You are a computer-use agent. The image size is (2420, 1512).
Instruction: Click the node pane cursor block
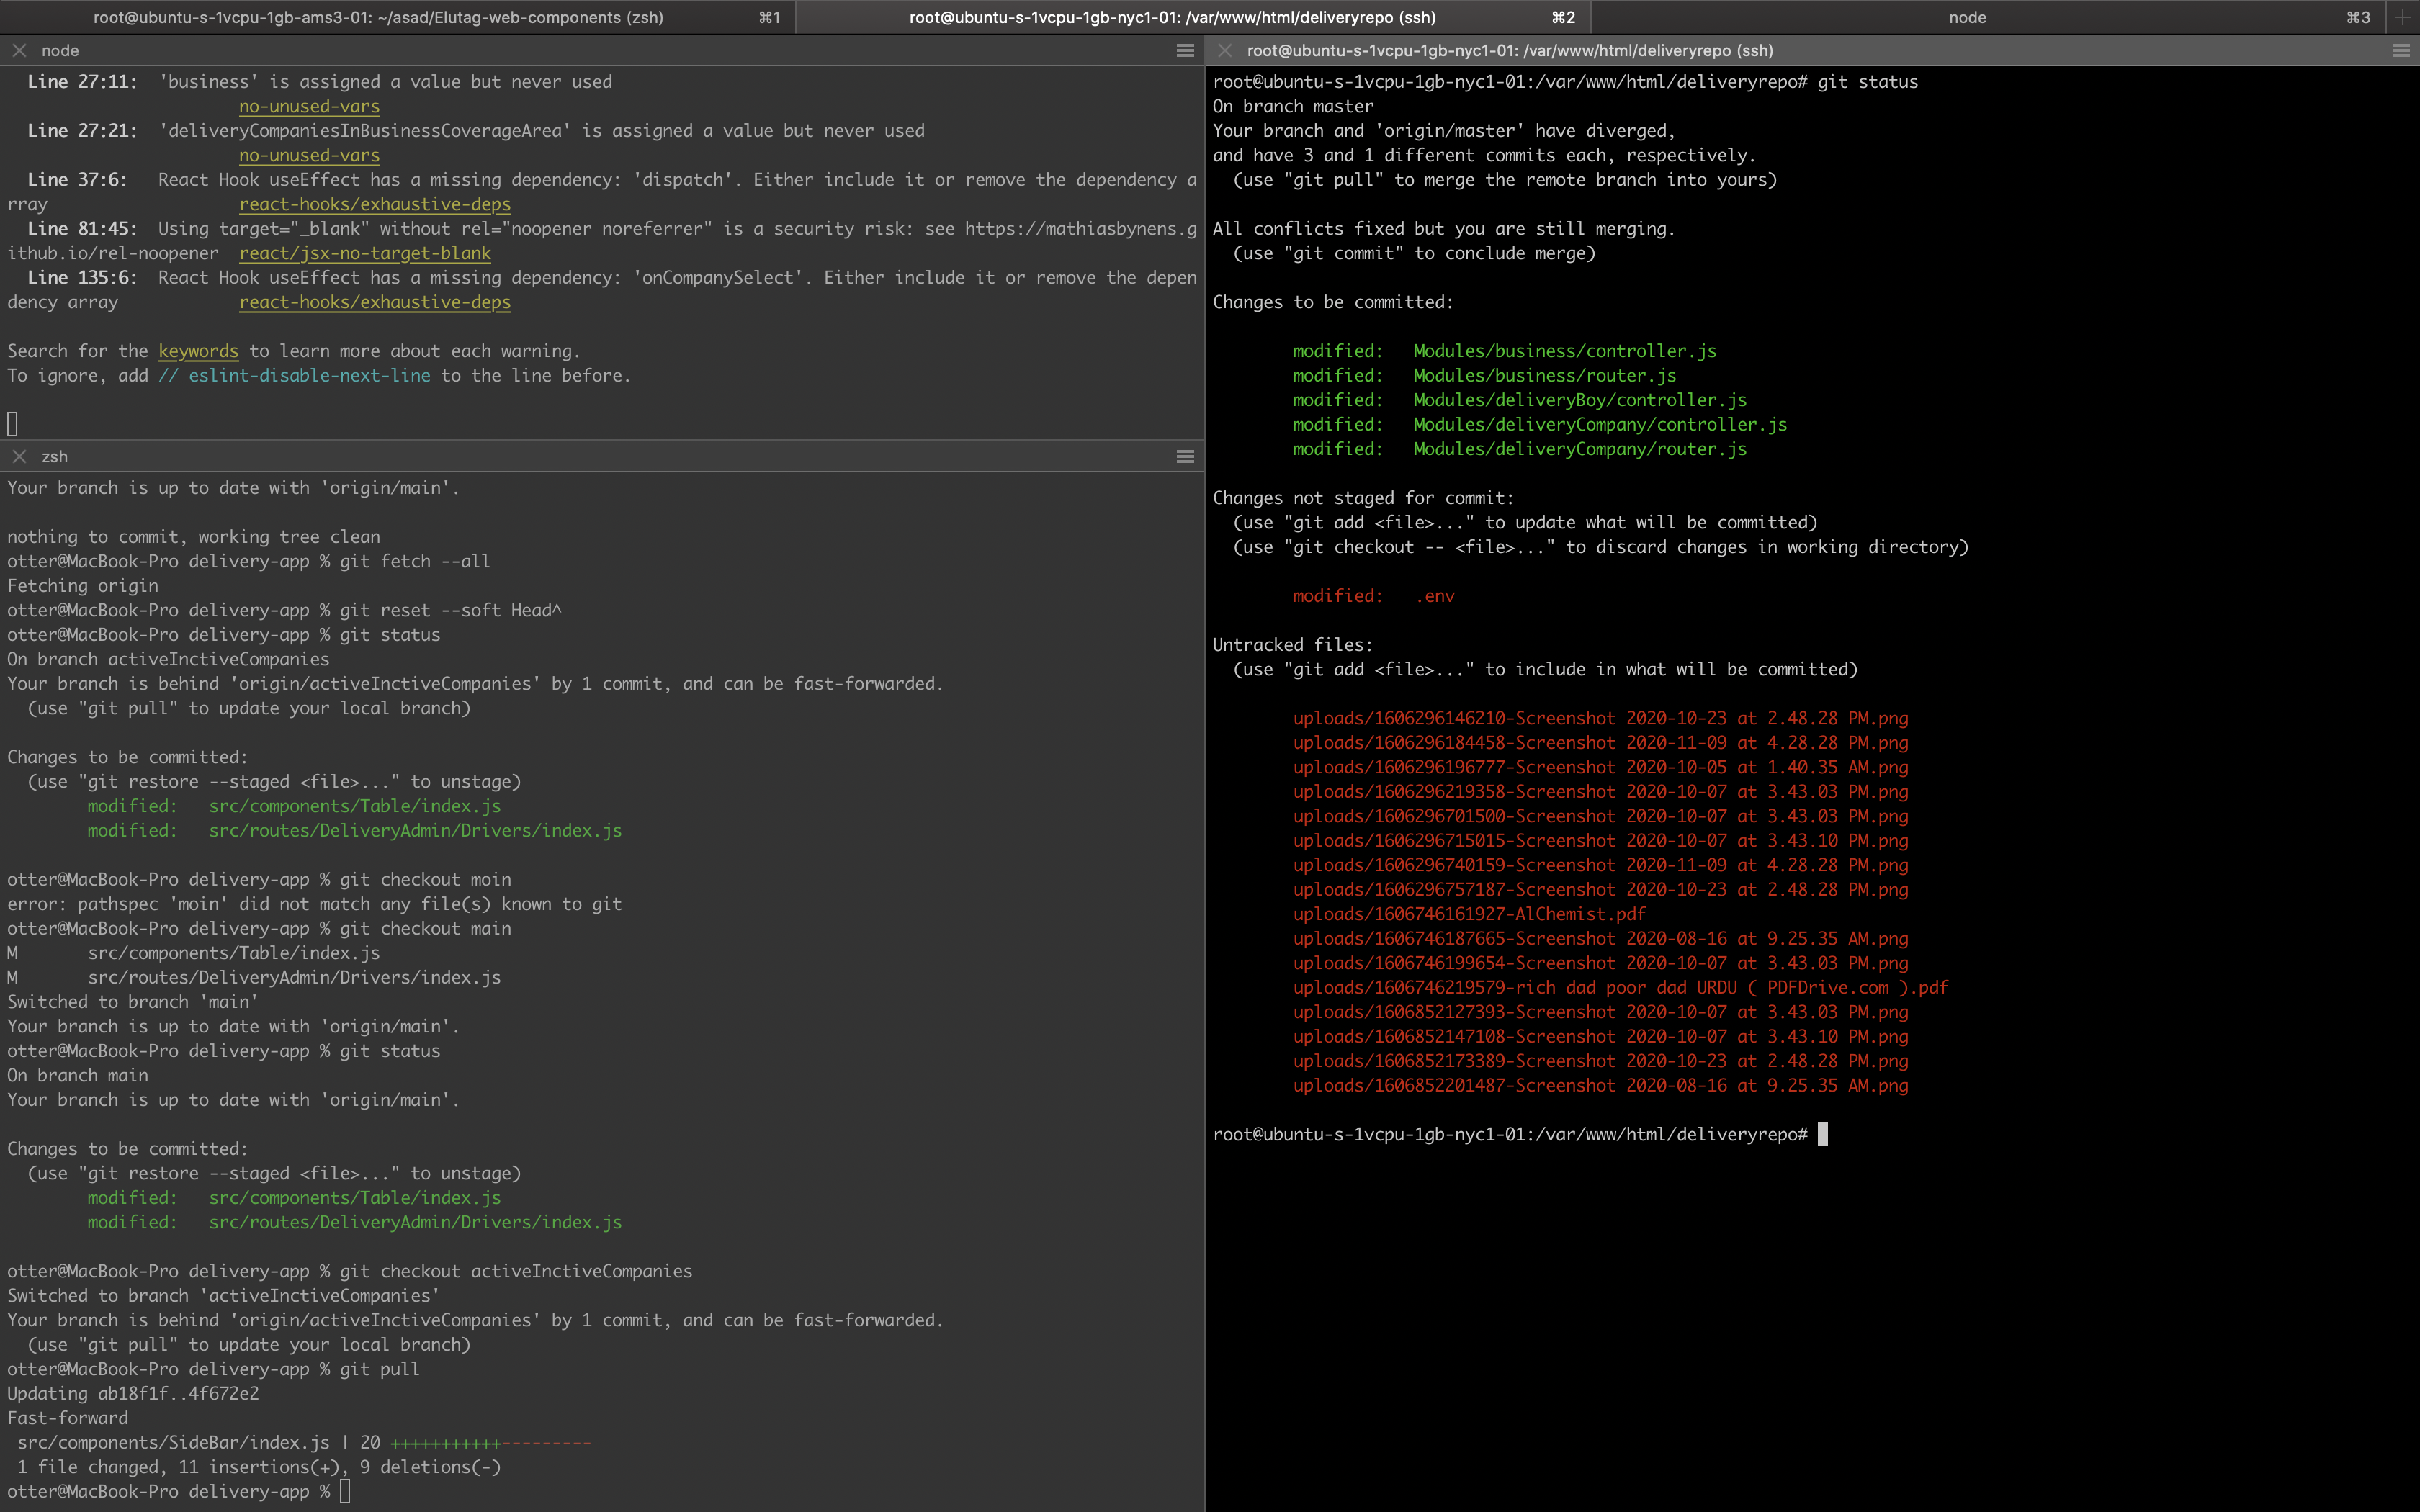(12, 424)
